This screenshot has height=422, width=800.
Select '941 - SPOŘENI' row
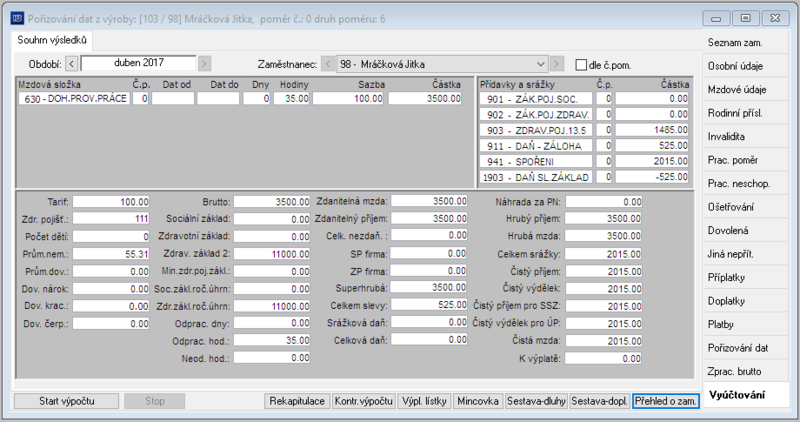(536, 162)
